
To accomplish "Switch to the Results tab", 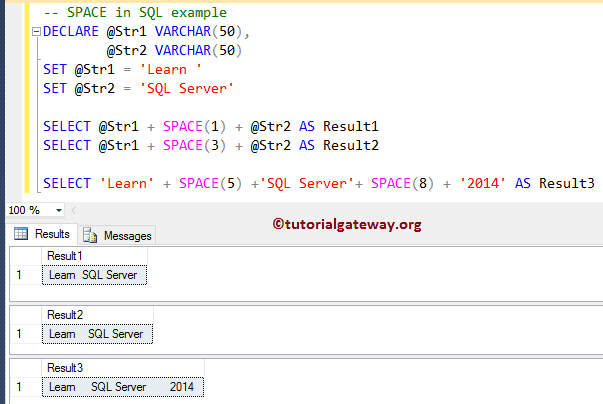I will (42, 234).
